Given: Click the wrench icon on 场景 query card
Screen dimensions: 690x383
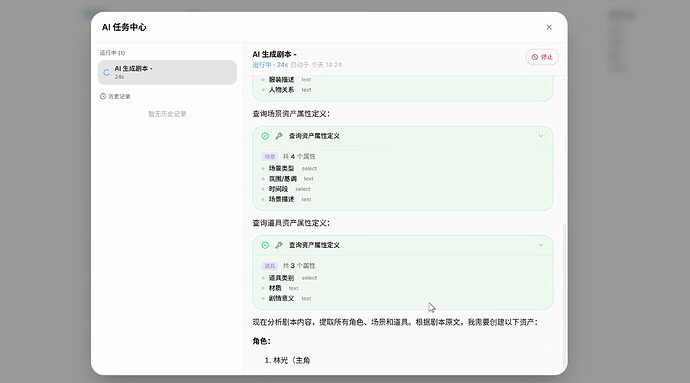Looking at the screenshot, I should click(279, 136).
